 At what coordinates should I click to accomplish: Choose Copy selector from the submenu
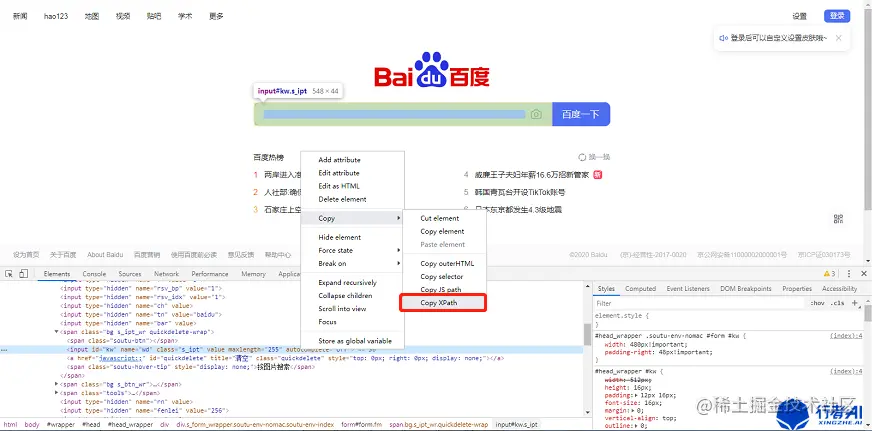tap(444, 276)
